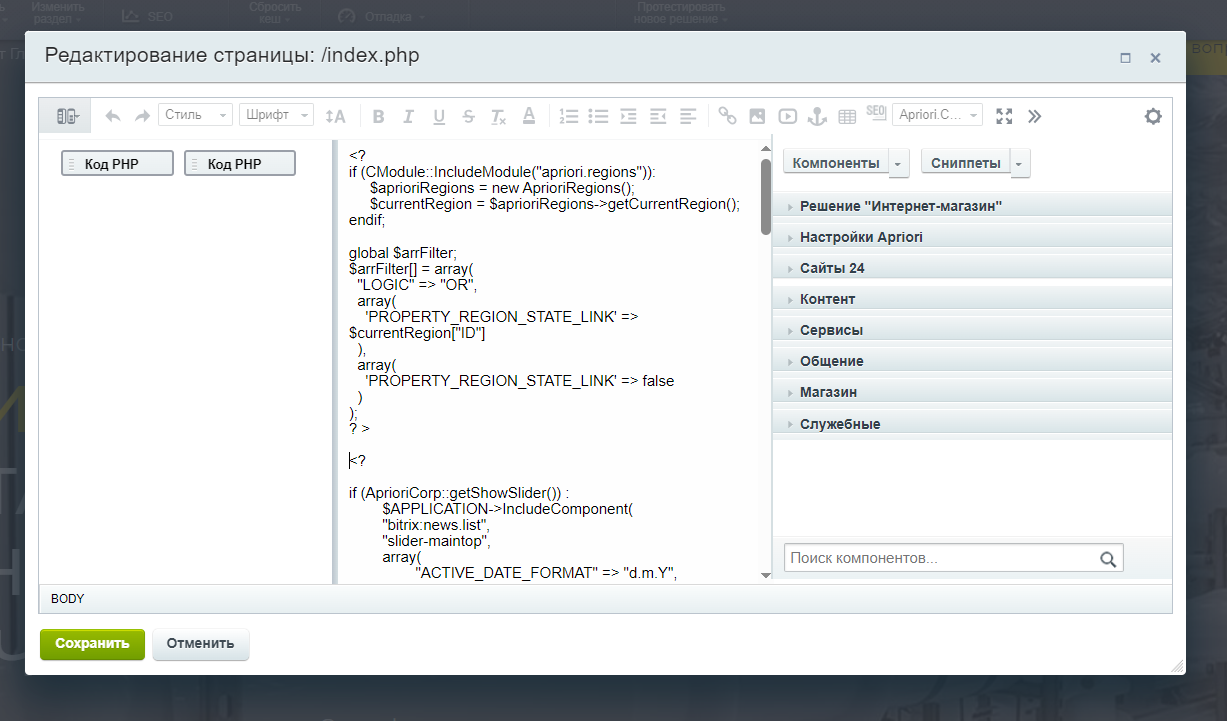
Task: Toggle underline text formatting
Action: click(x=438, y=116)
